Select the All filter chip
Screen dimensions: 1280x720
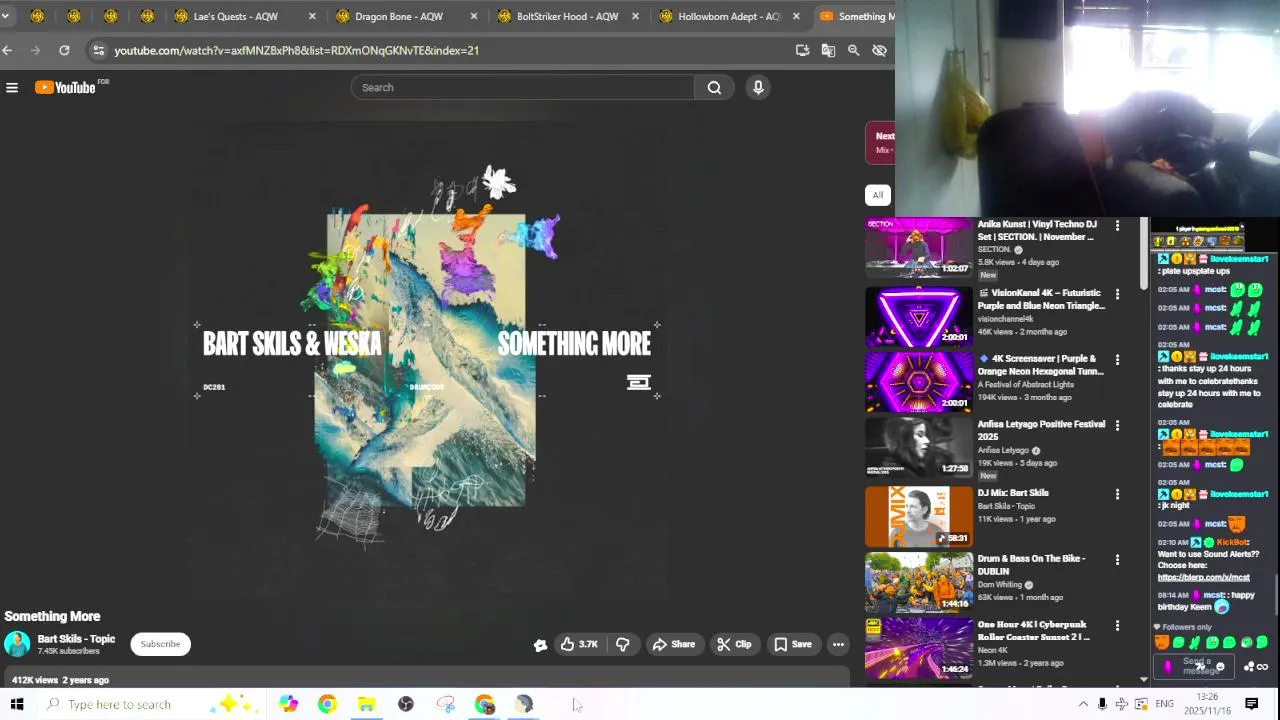pos(877,195)
